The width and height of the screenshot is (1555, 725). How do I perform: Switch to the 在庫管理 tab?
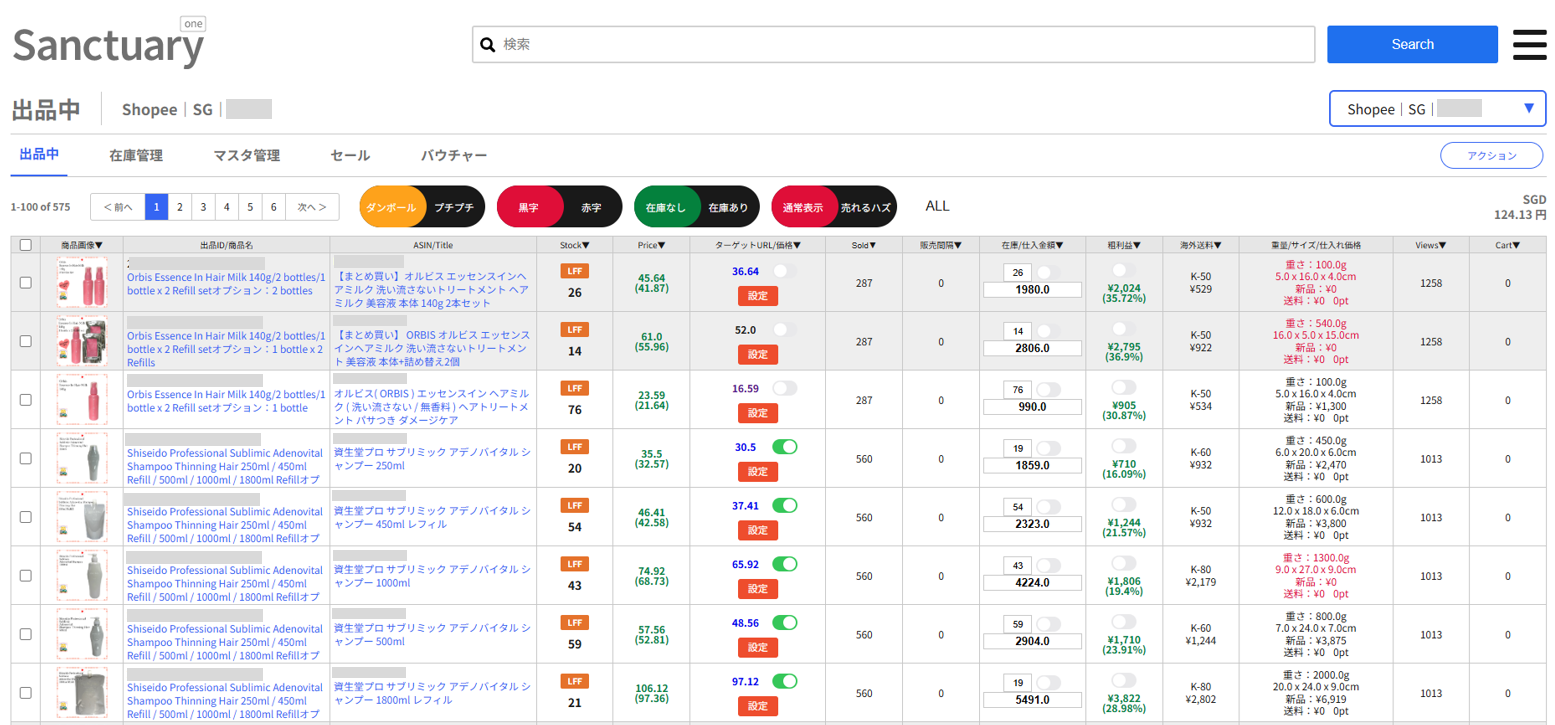coord(136,156)
